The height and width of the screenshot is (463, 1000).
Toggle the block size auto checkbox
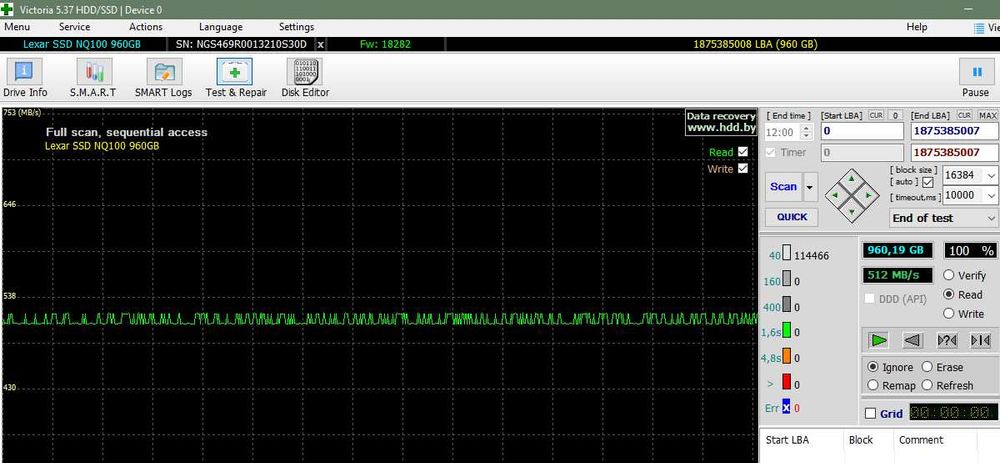[x=928, y=182]
